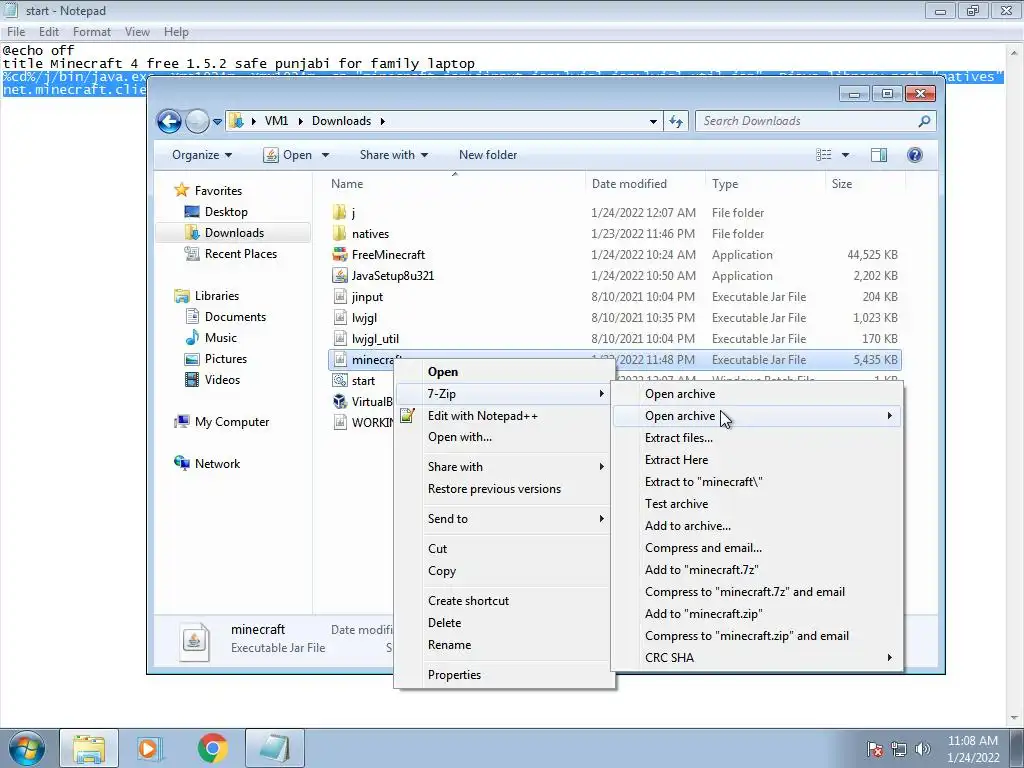The height and width of the screenshot is (768, 1024).
Task: Choose Open with... in the context menu
Action: pos(504,437)
